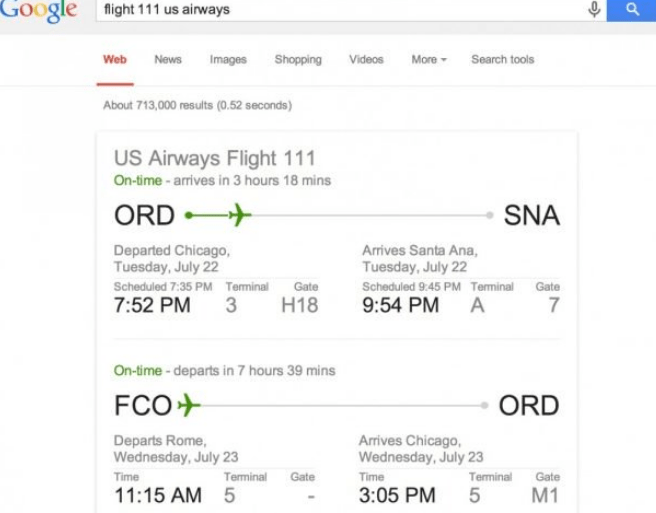656x513 pixels.
Task: Click the ORD destination endpoint dot
Action: coord(484,405)
